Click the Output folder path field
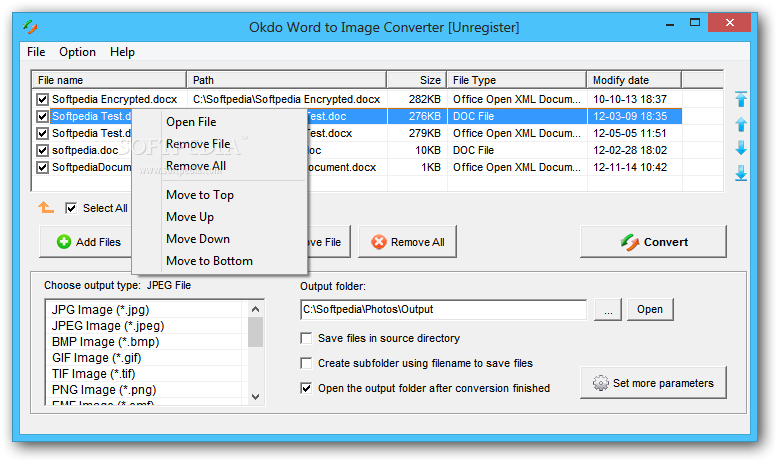 pyautogui.click(x=444, y=310)
